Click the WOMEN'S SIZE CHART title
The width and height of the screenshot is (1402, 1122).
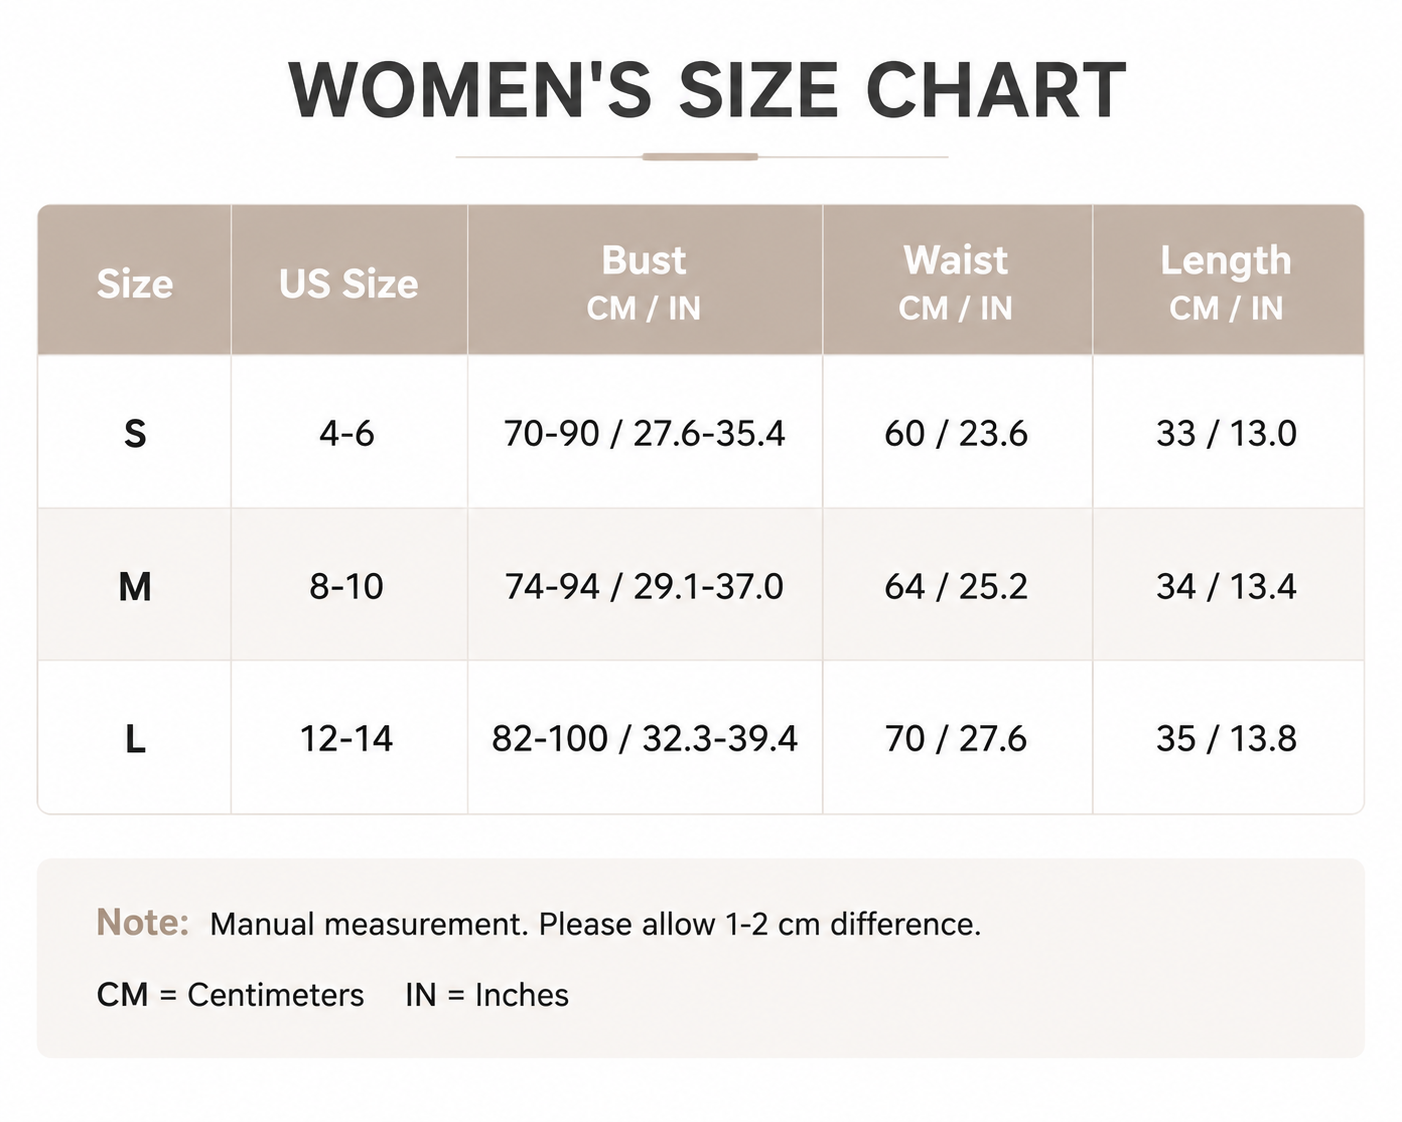point(707,91)
